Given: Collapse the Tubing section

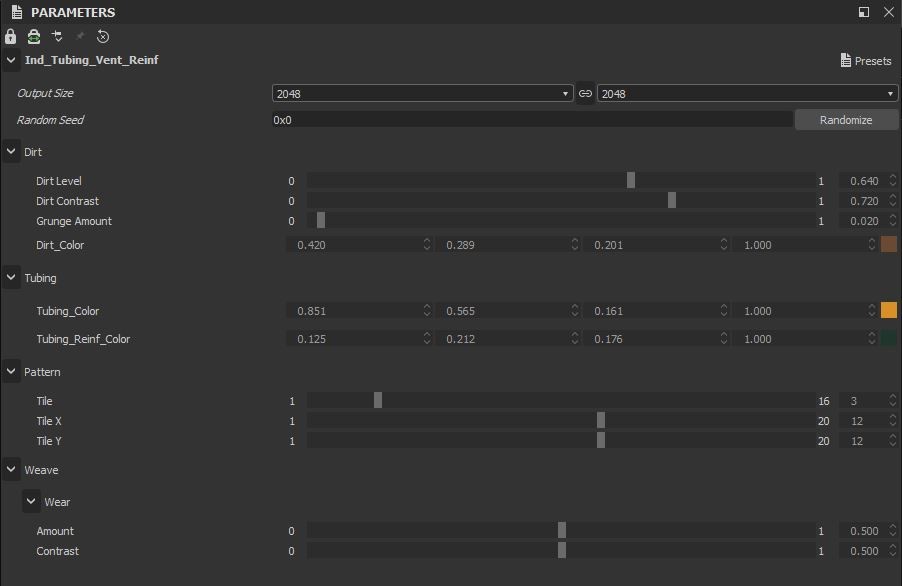Looking at the screenshot, I should 11,277.
